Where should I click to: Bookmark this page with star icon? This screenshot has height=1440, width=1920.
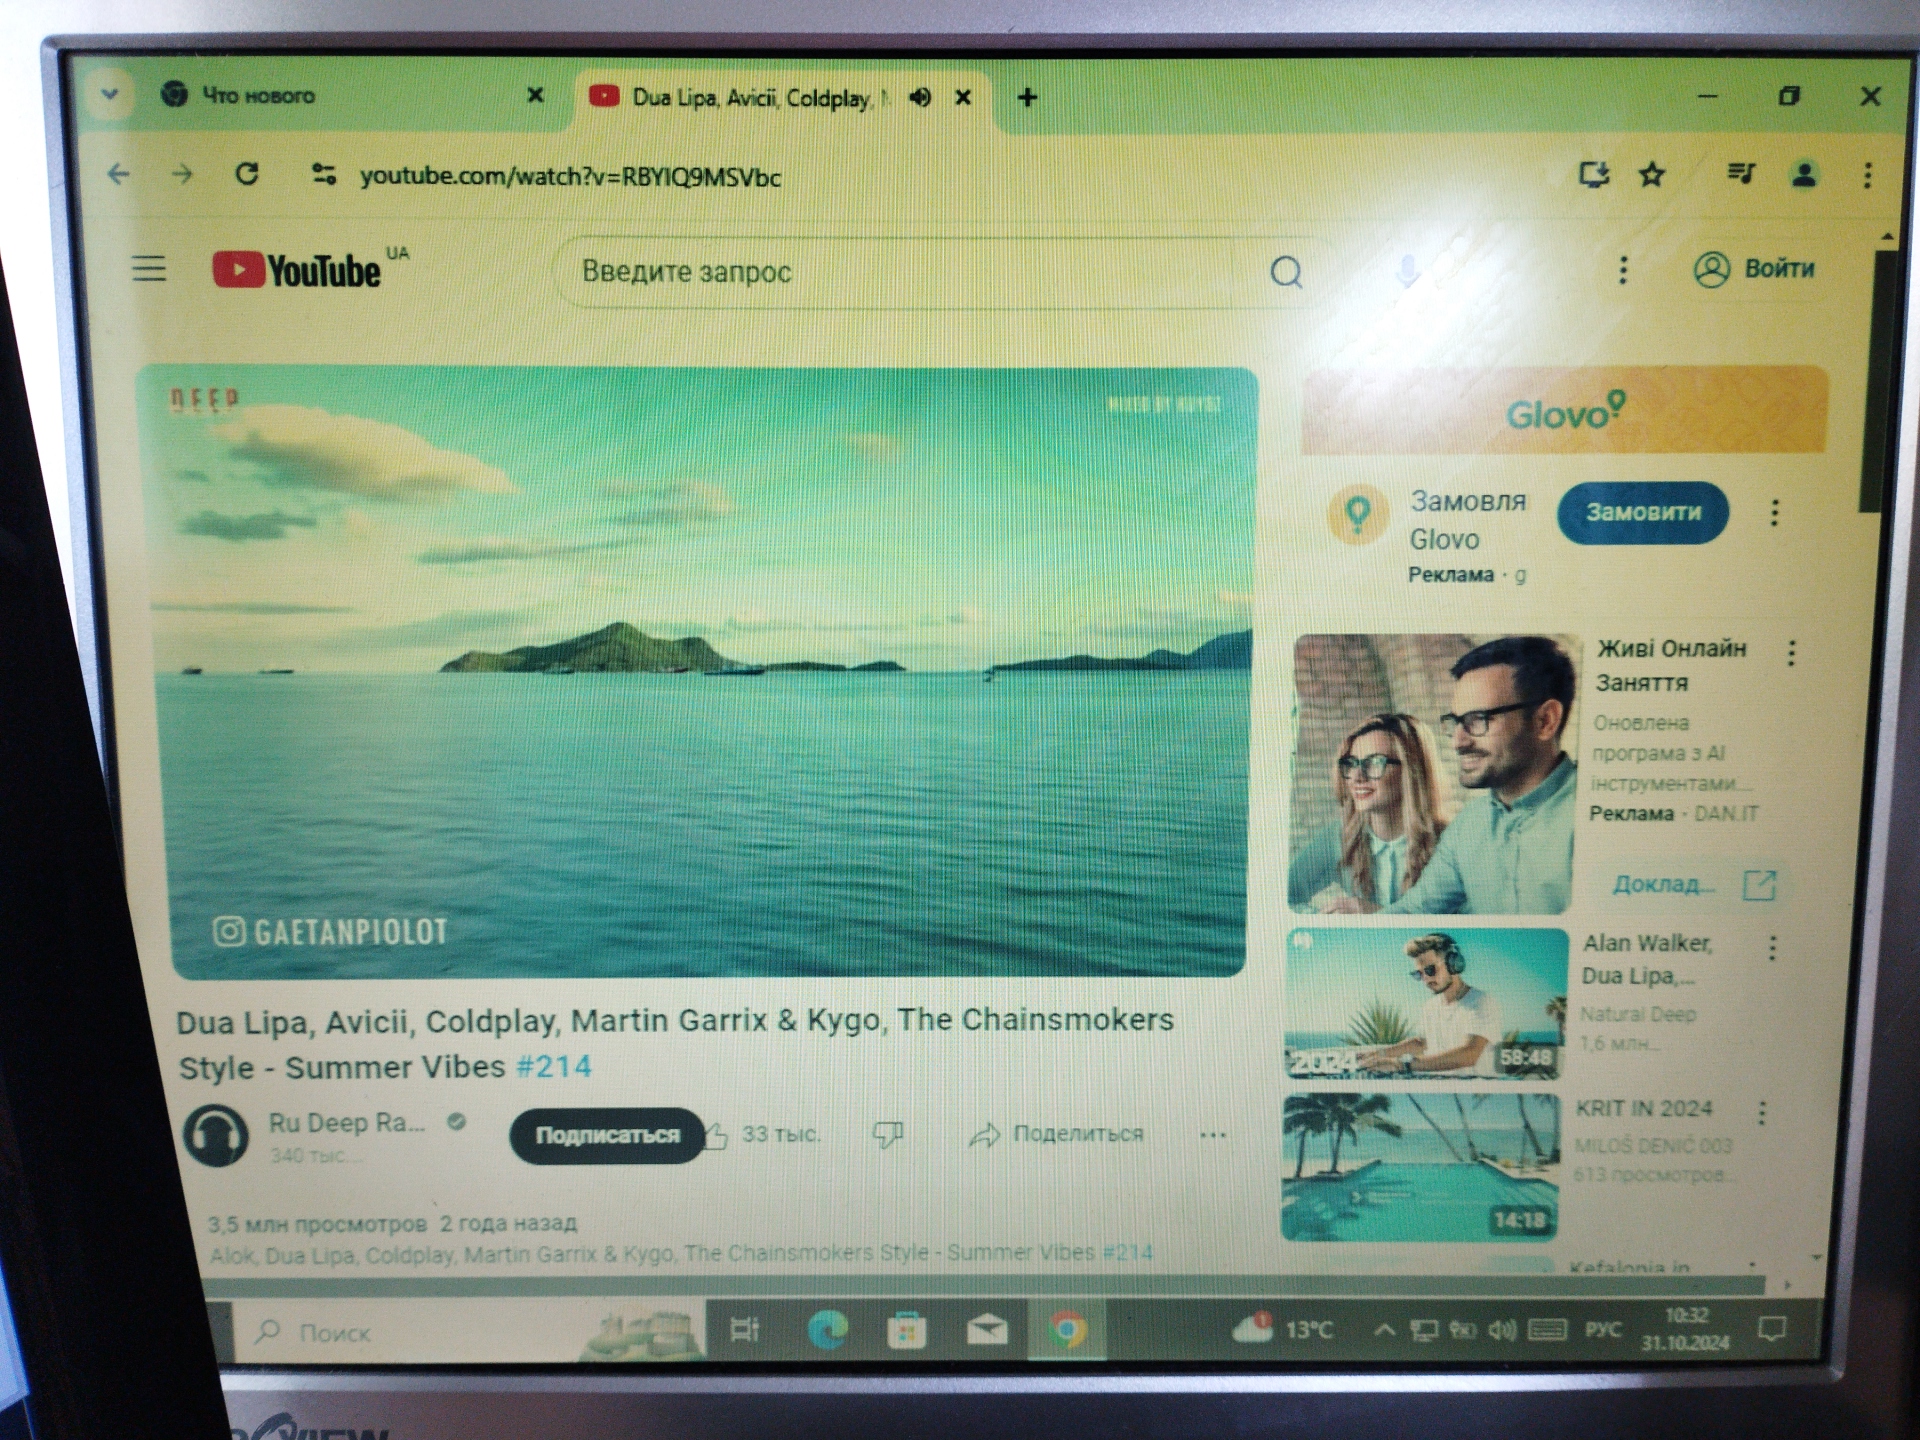click(x=1652, y=175)
